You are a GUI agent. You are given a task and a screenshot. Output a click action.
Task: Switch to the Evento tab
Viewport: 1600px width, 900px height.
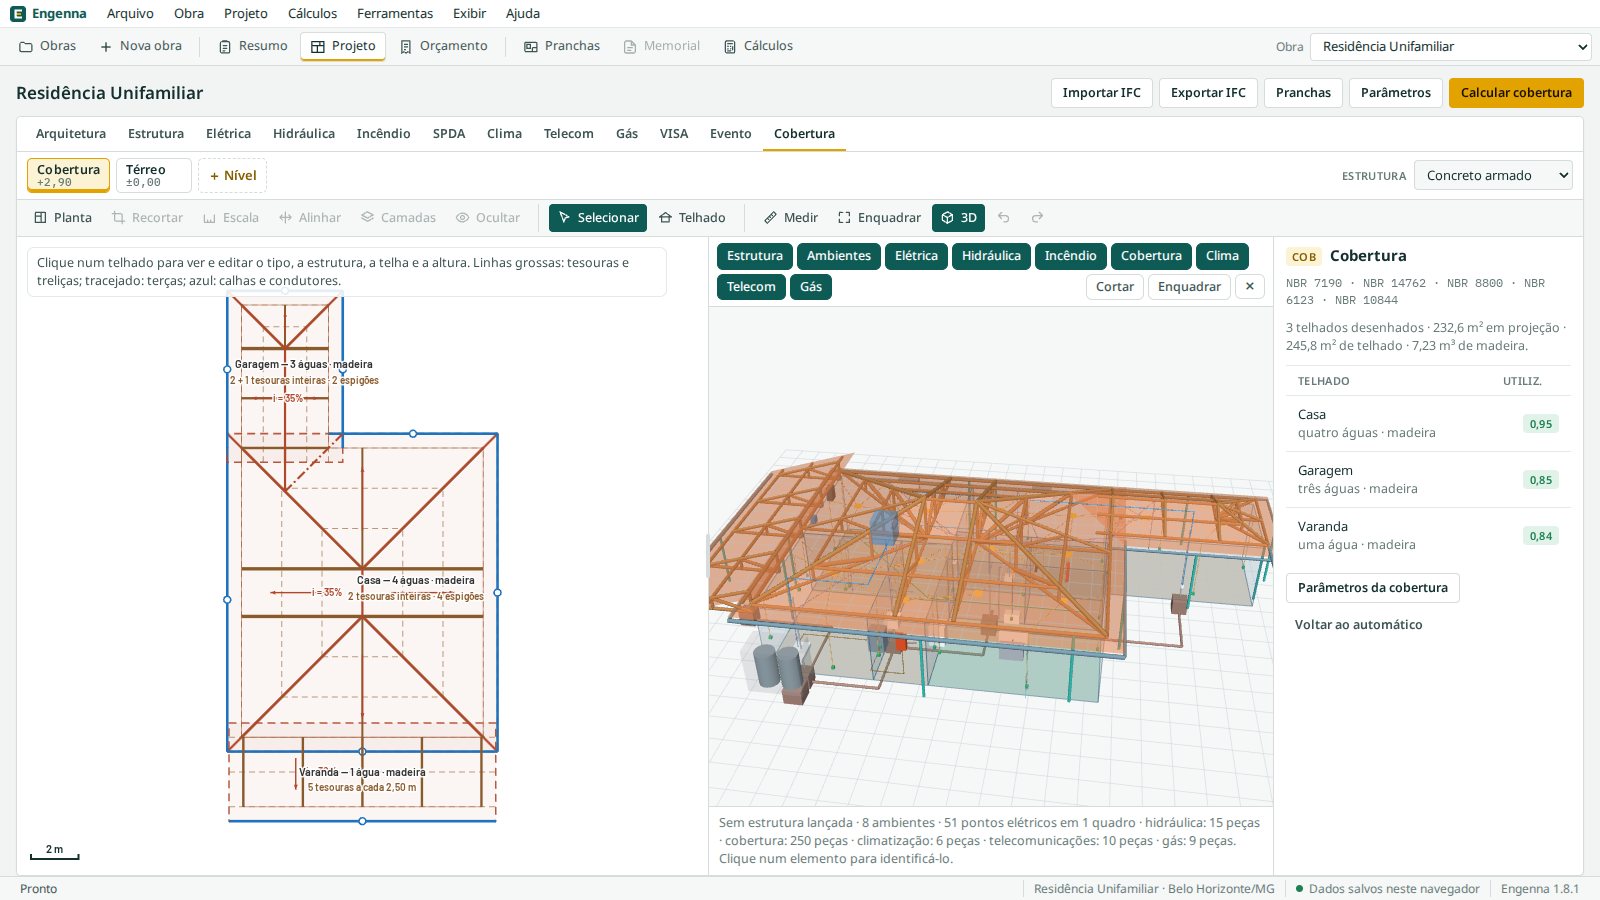pos(731,134)
